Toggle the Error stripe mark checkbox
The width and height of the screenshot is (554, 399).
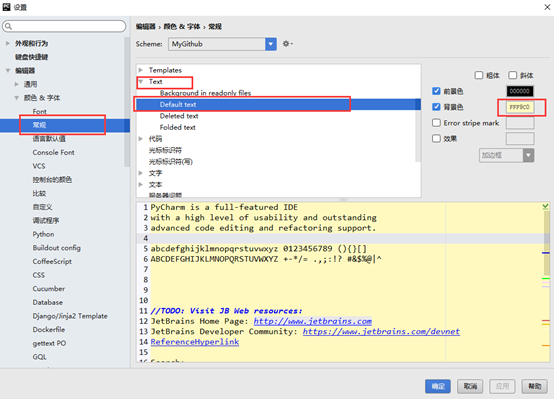point(436,123)
